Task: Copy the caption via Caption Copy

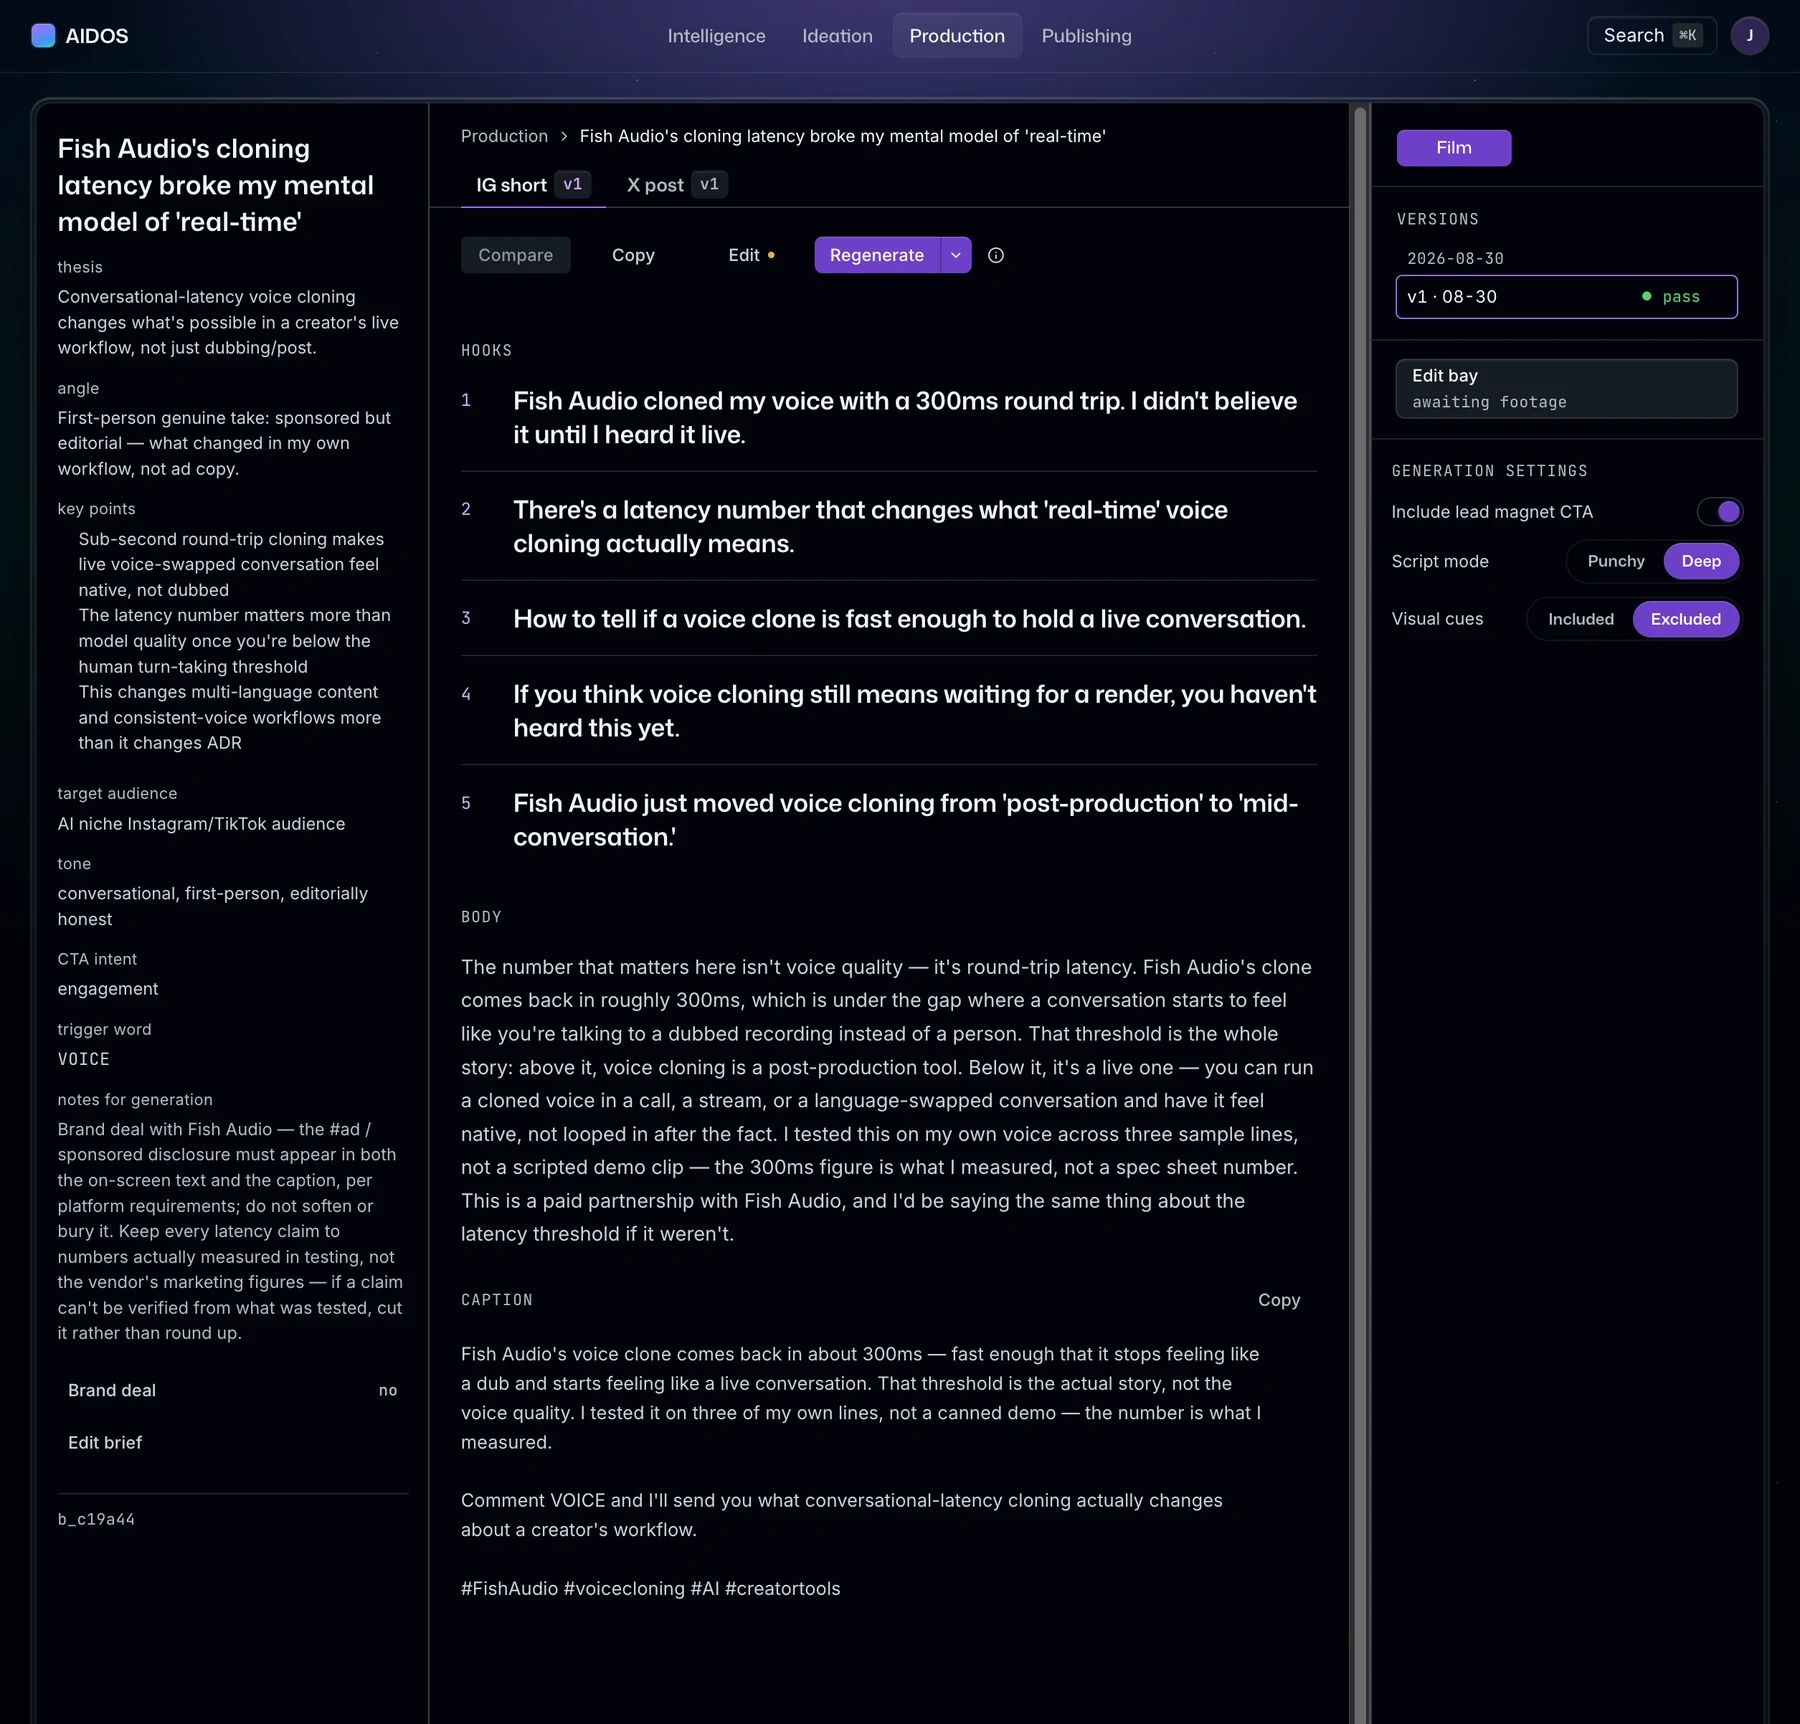Action: (x=1279, y=1300)
